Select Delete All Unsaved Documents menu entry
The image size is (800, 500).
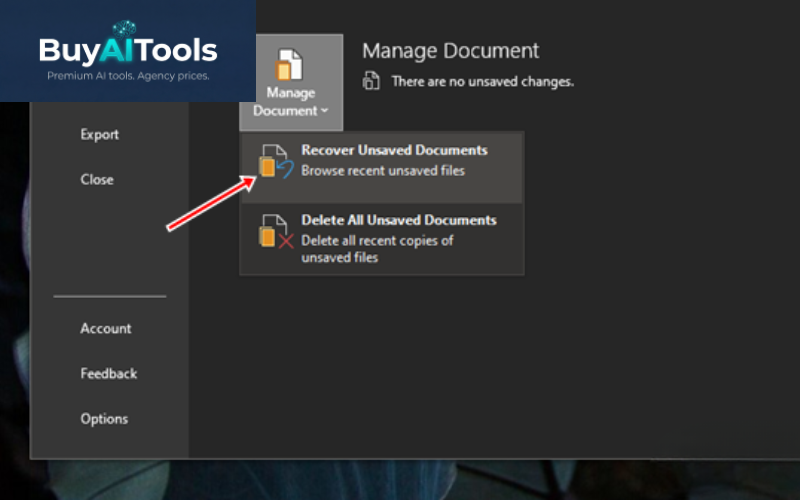click(382, 239)
